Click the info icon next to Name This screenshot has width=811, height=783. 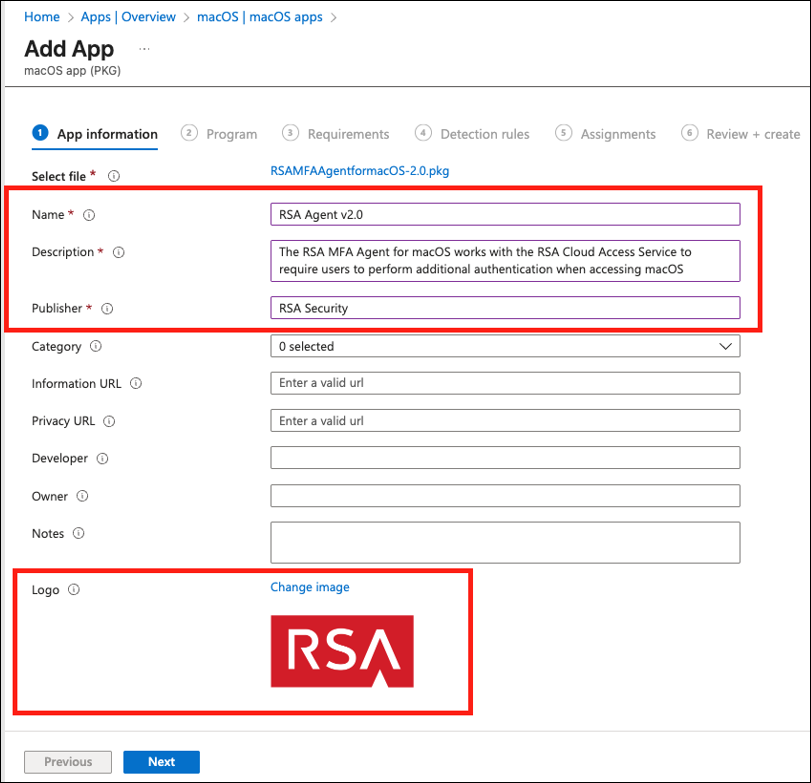pos(89,215)
